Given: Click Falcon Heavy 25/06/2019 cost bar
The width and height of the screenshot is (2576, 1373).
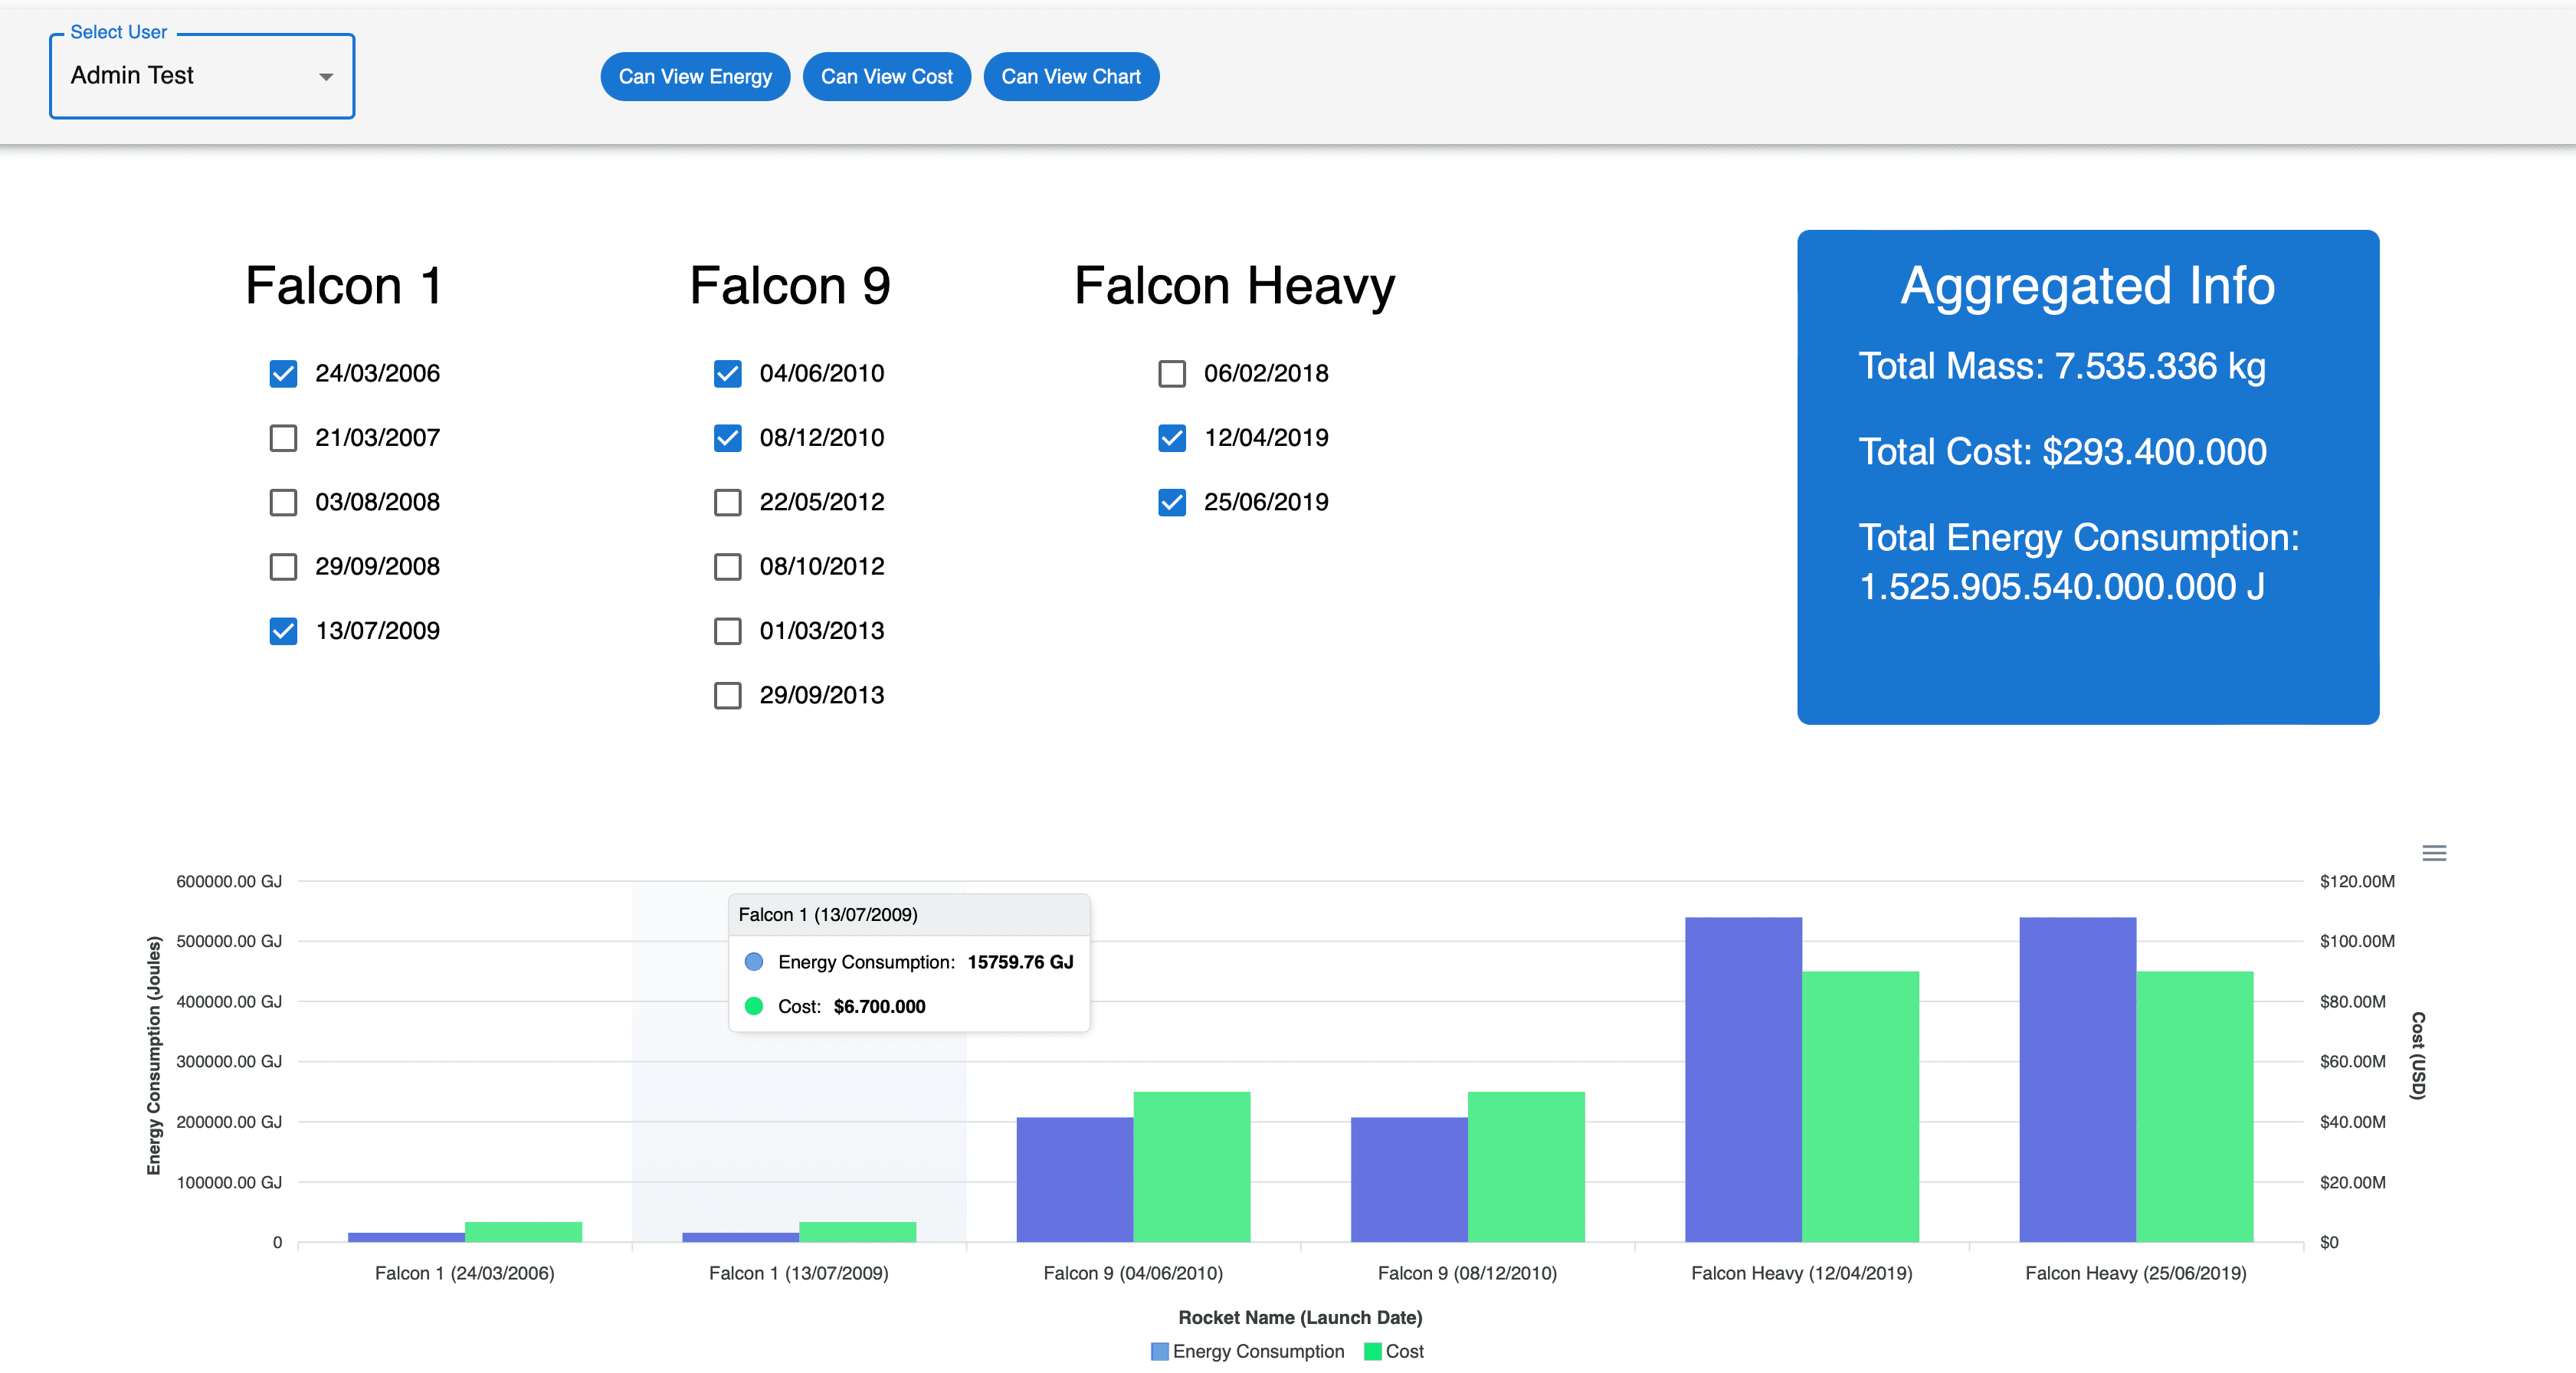Looking at the screenshot, I should point(2194,1106).
